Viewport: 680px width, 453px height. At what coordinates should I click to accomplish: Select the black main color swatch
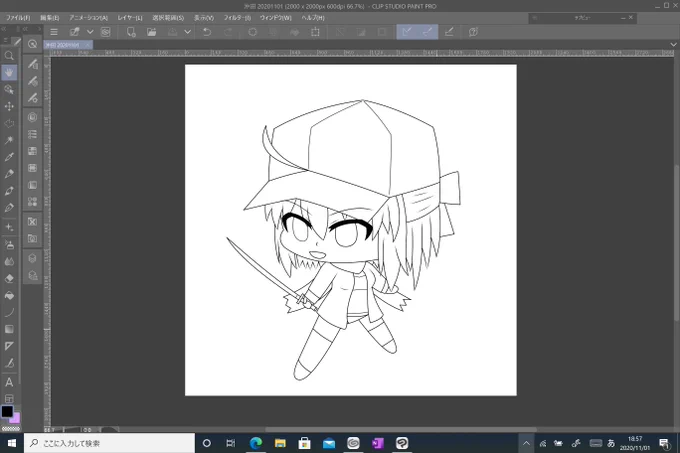(7, 411)
